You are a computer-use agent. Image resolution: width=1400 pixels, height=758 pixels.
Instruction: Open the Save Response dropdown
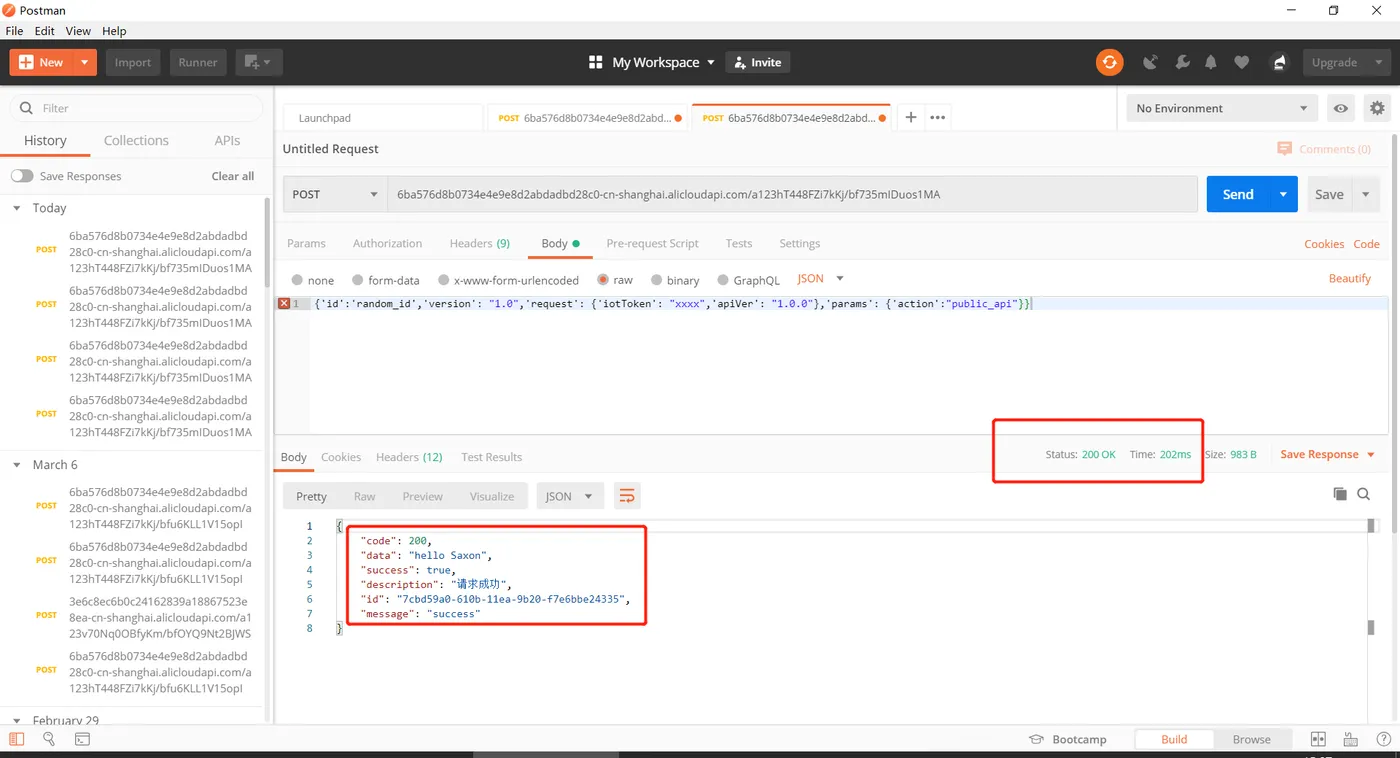click(x=1327, y=454)
